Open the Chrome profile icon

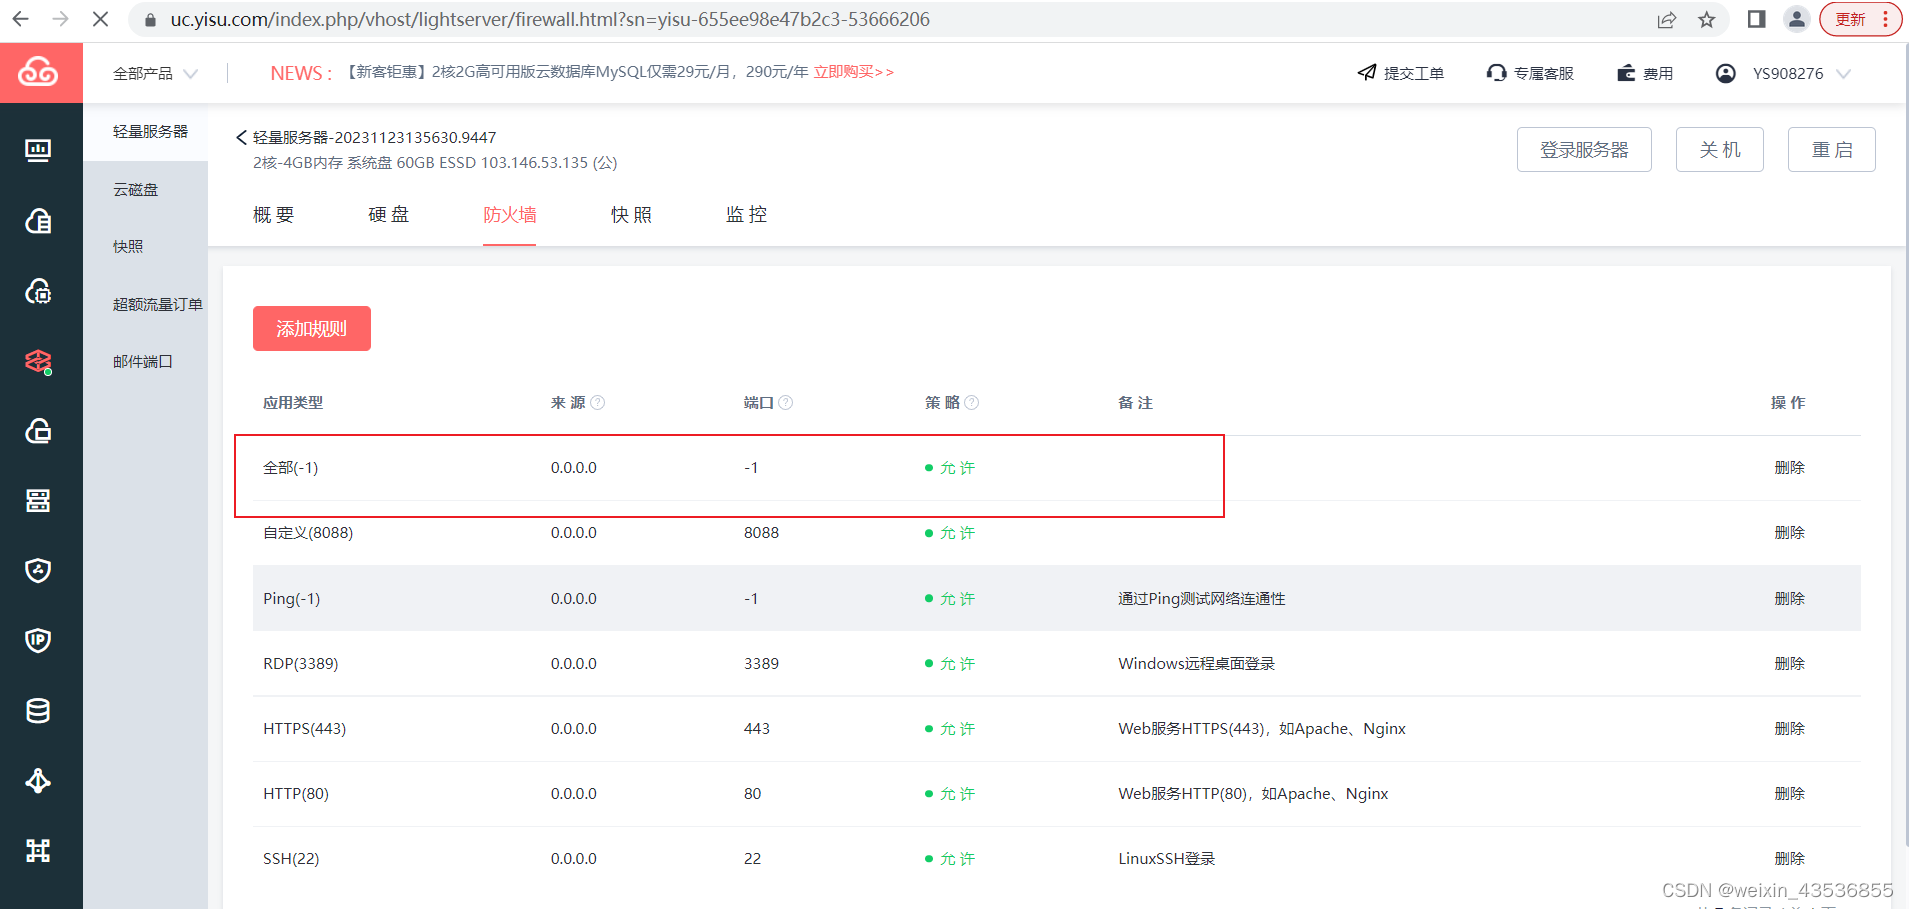[x=1797, y=19]
